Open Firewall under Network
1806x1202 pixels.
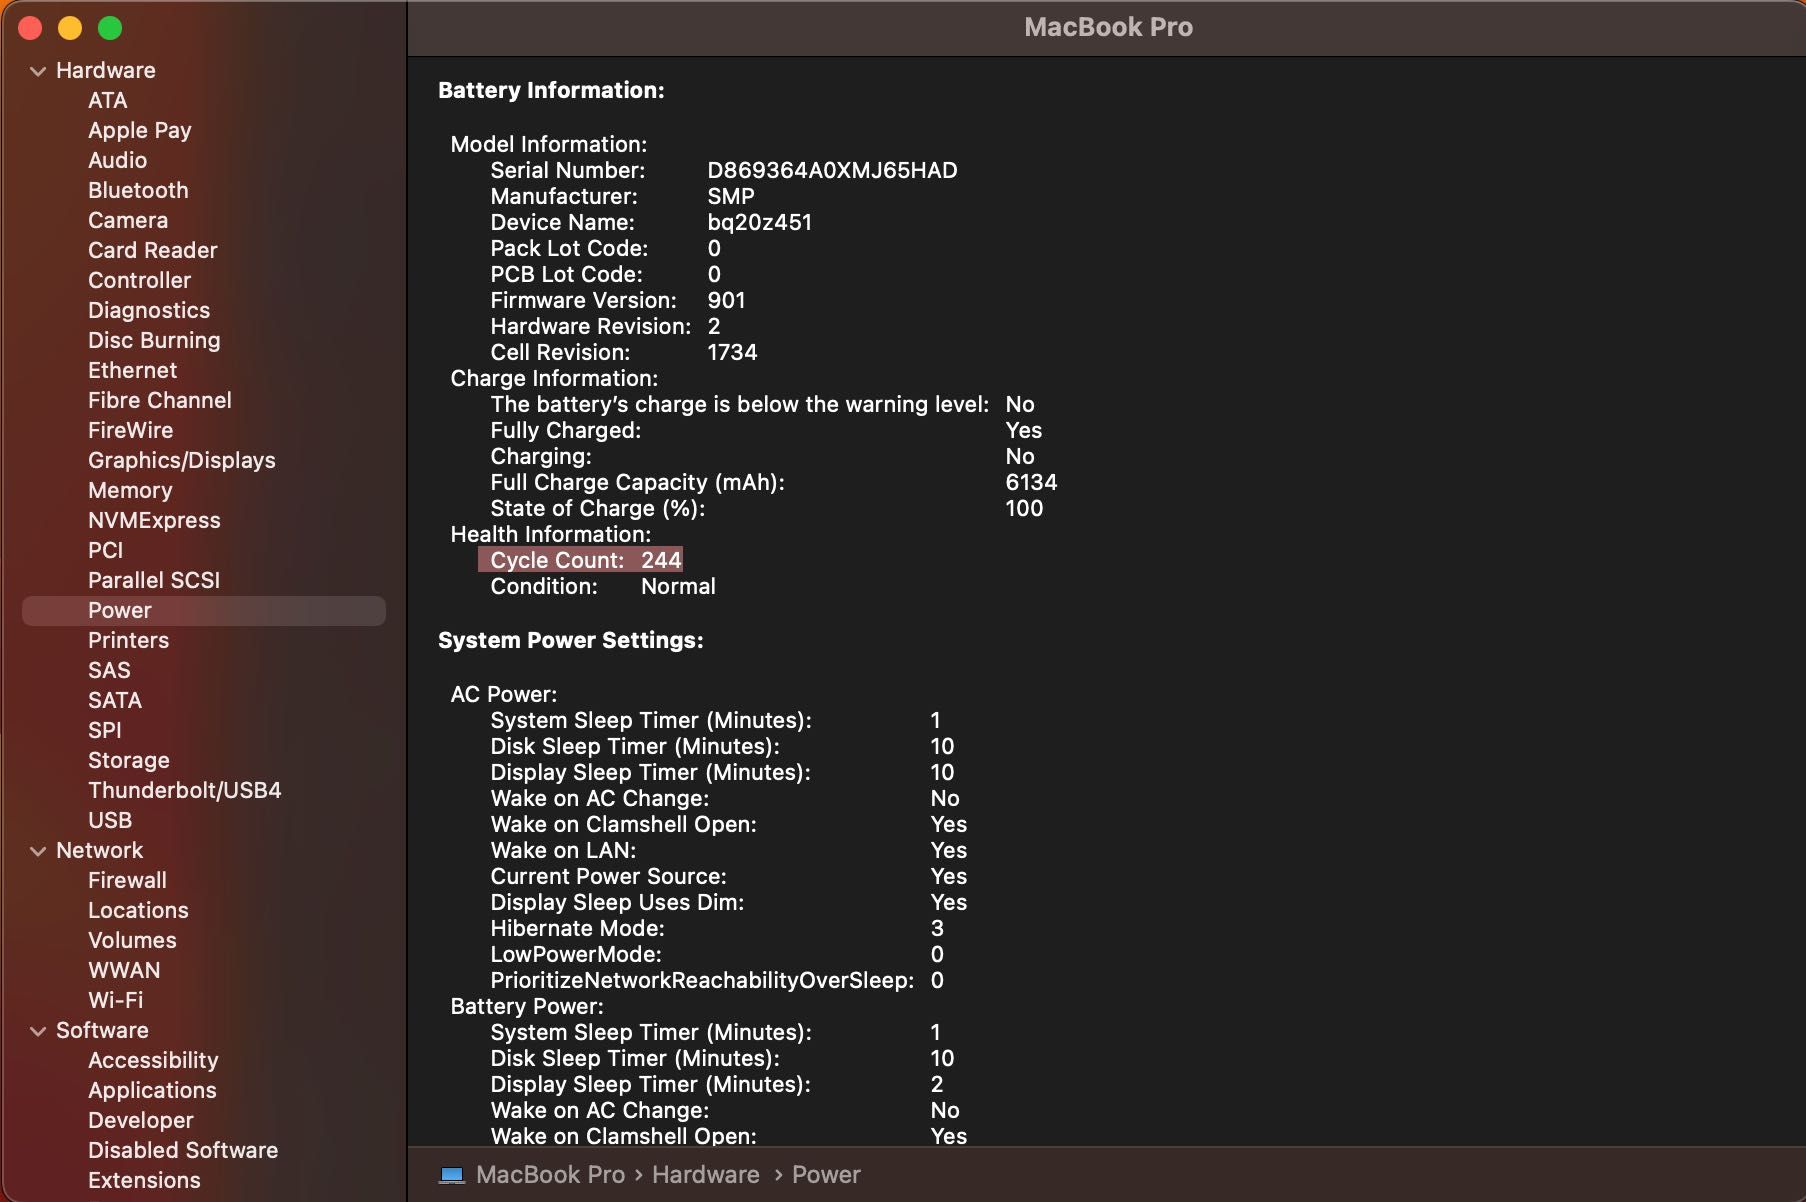[127, 880]
